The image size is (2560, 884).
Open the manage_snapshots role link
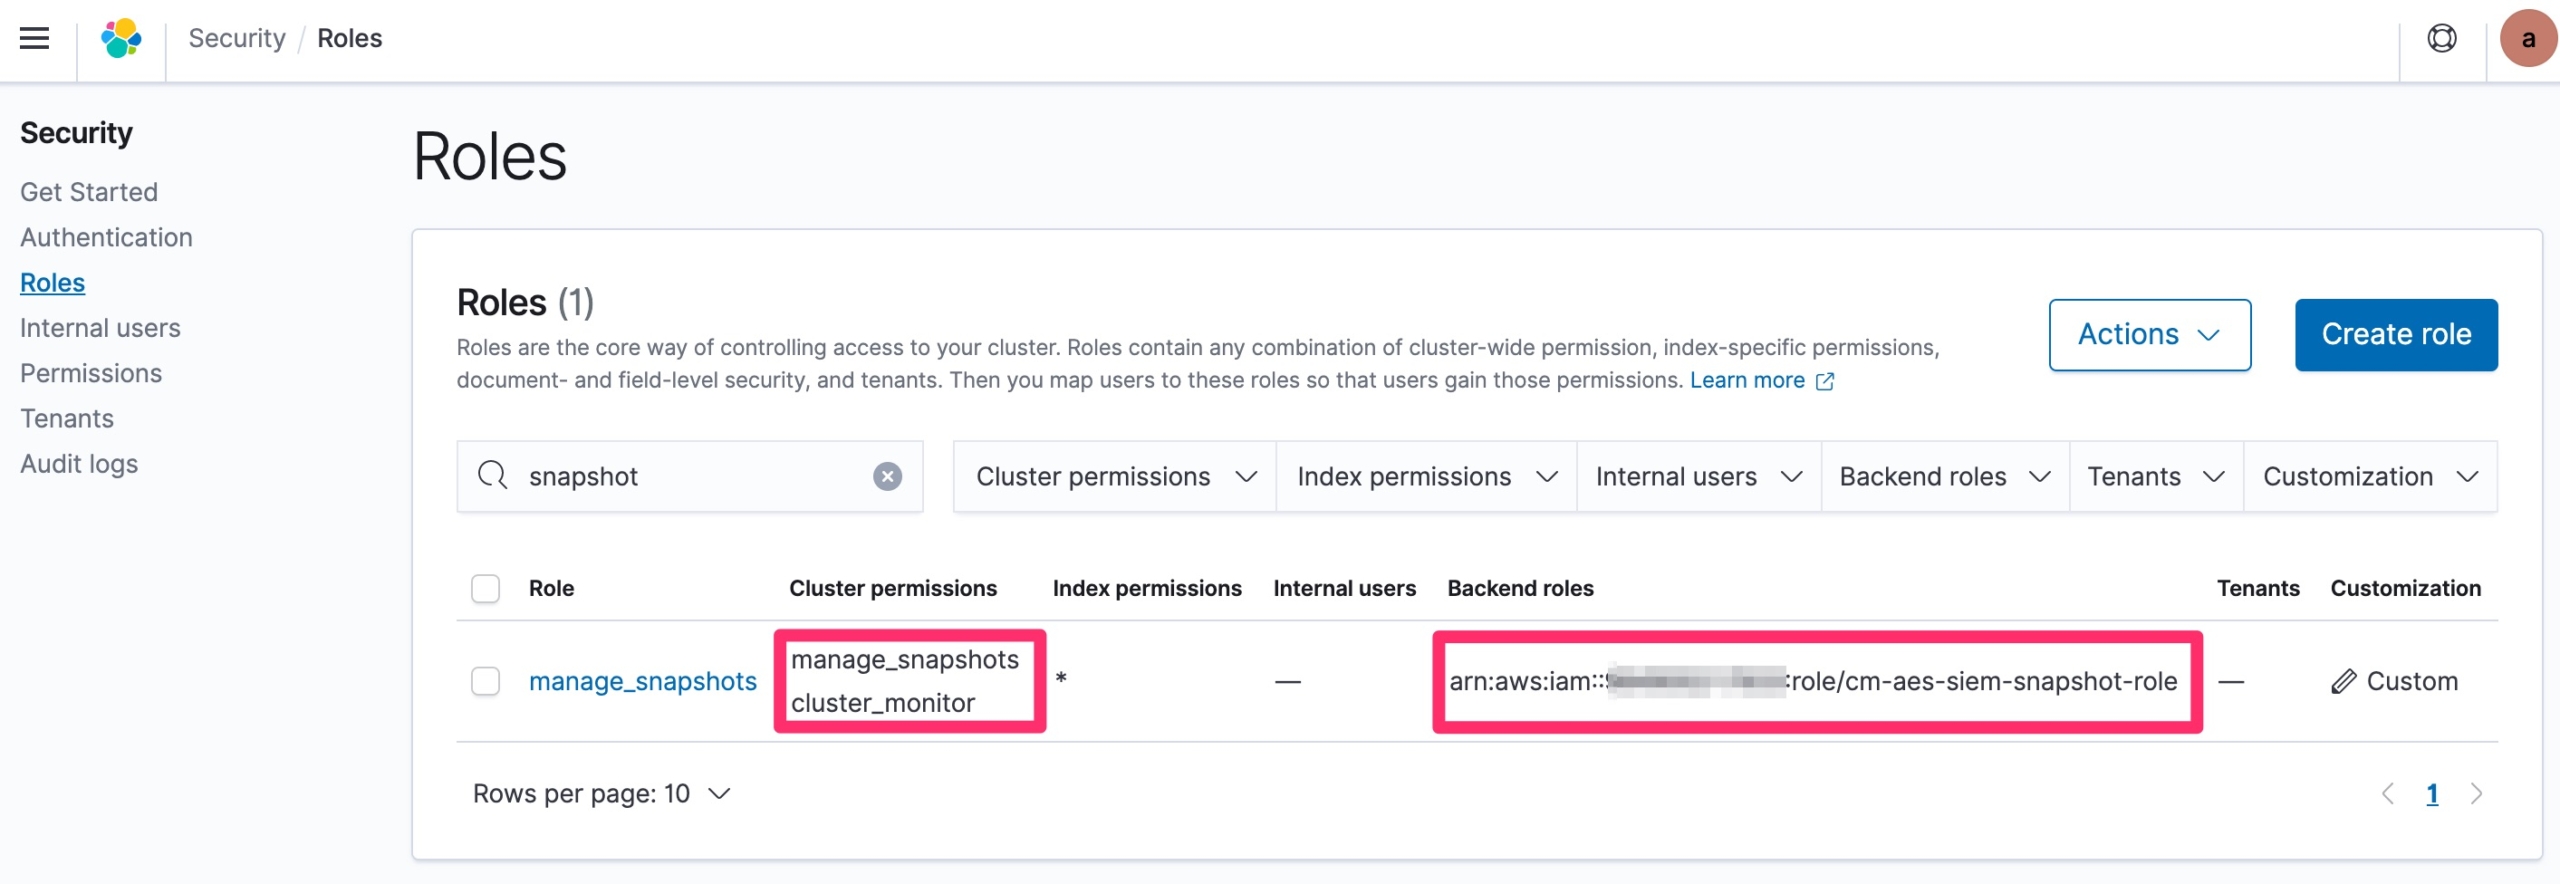(x=642, y=681)
